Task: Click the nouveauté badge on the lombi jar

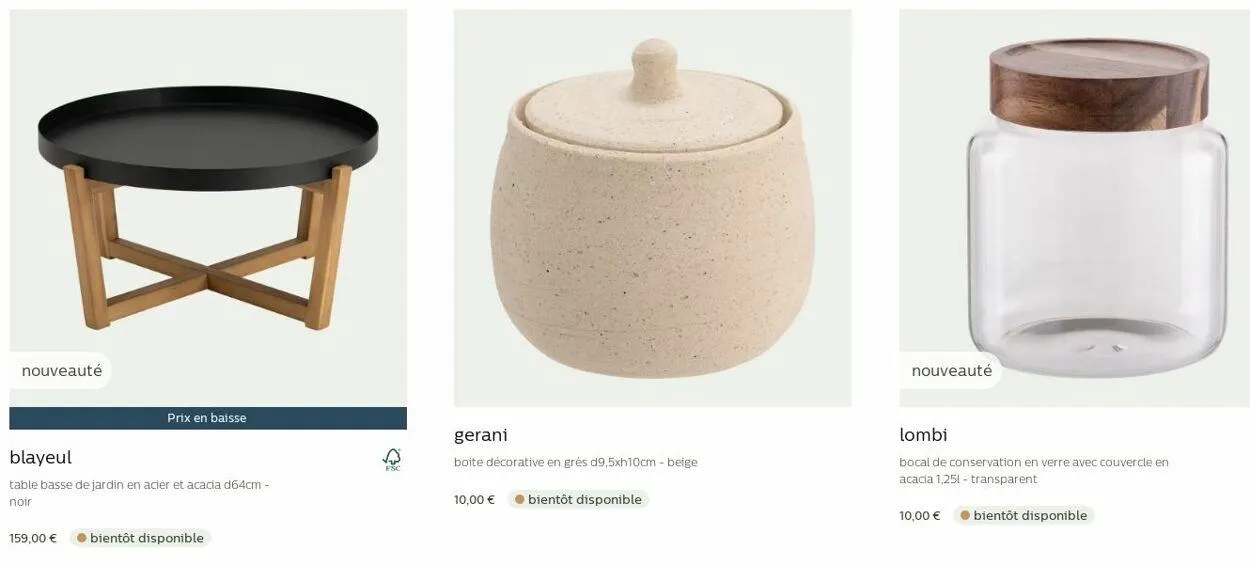Action: 951,371
